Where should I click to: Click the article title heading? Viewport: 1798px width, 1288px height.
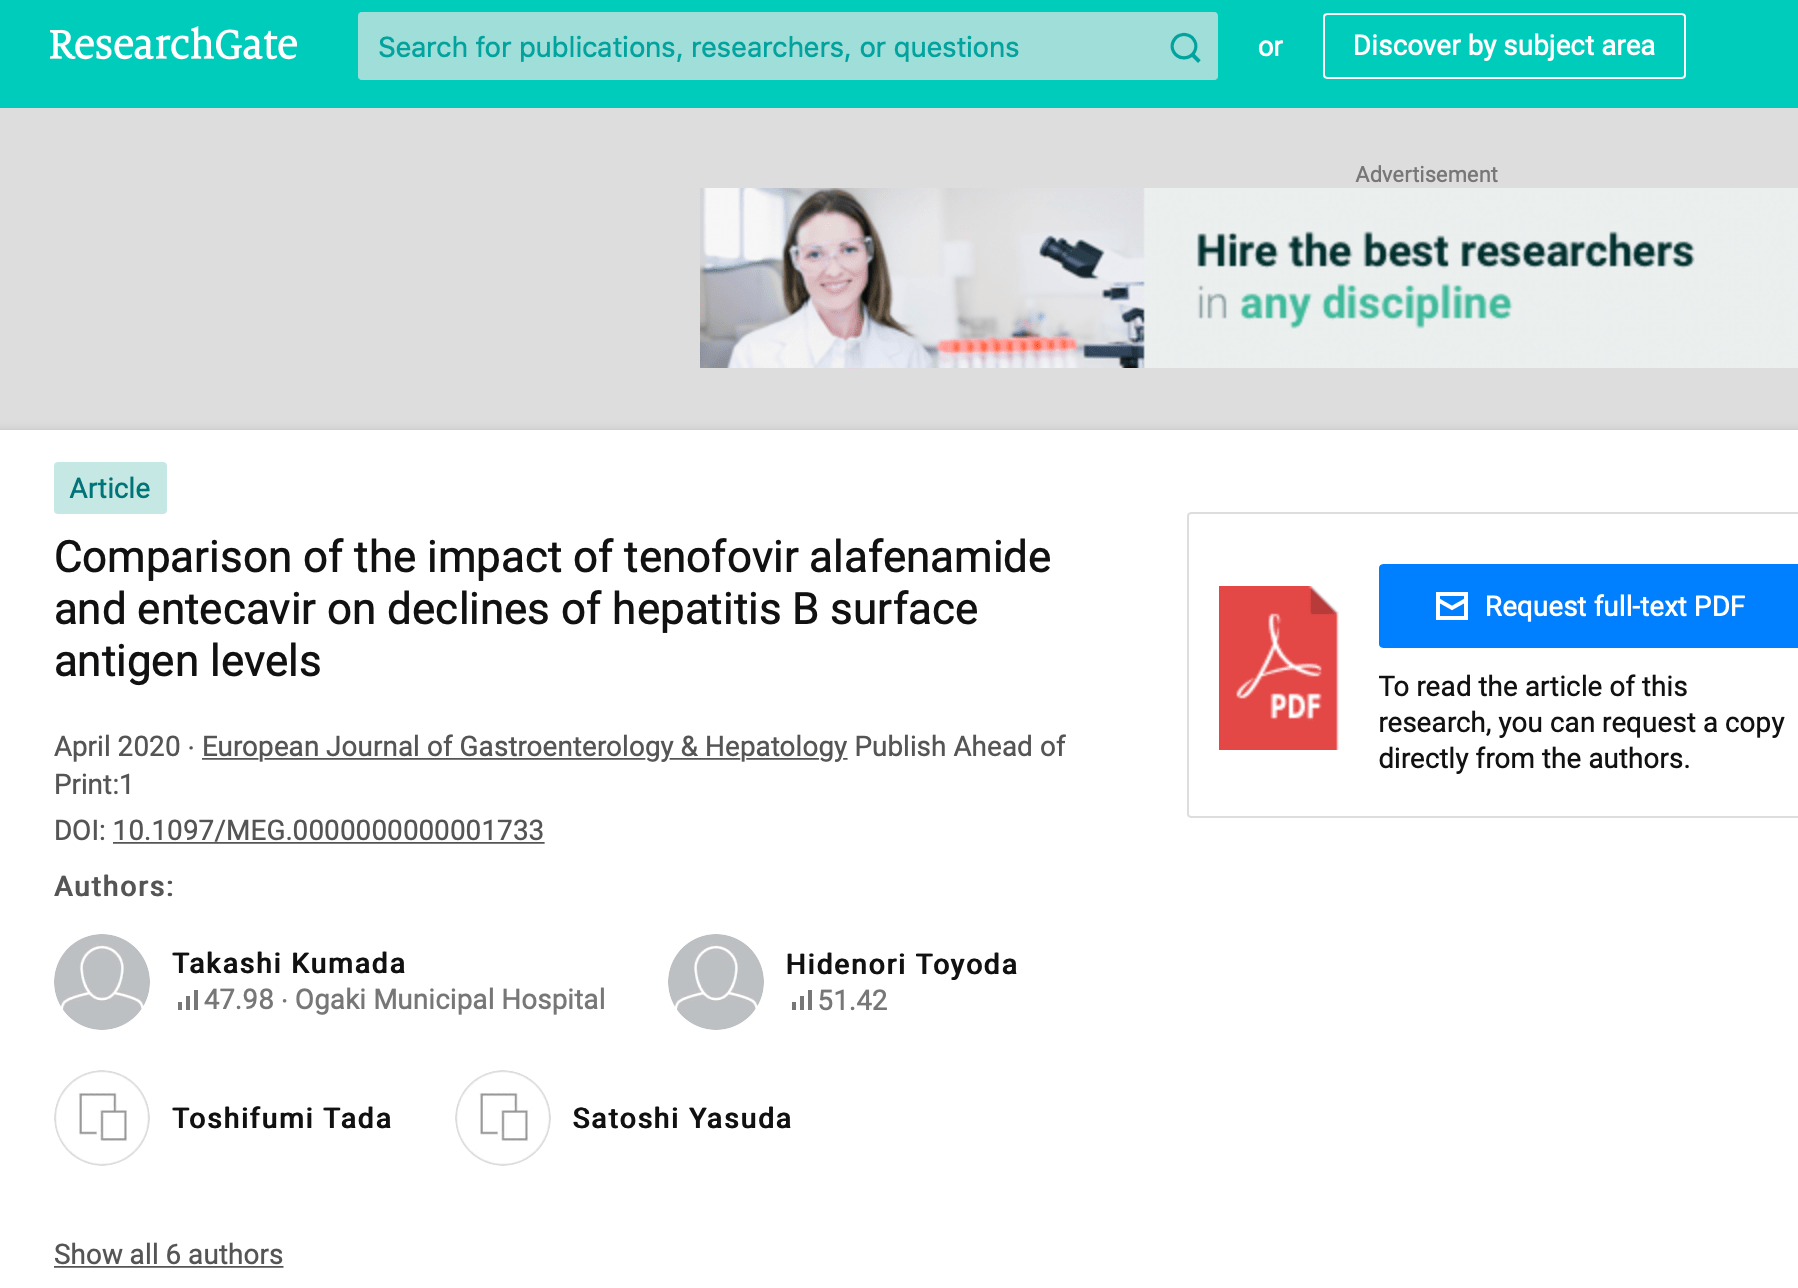coord(553,609)
